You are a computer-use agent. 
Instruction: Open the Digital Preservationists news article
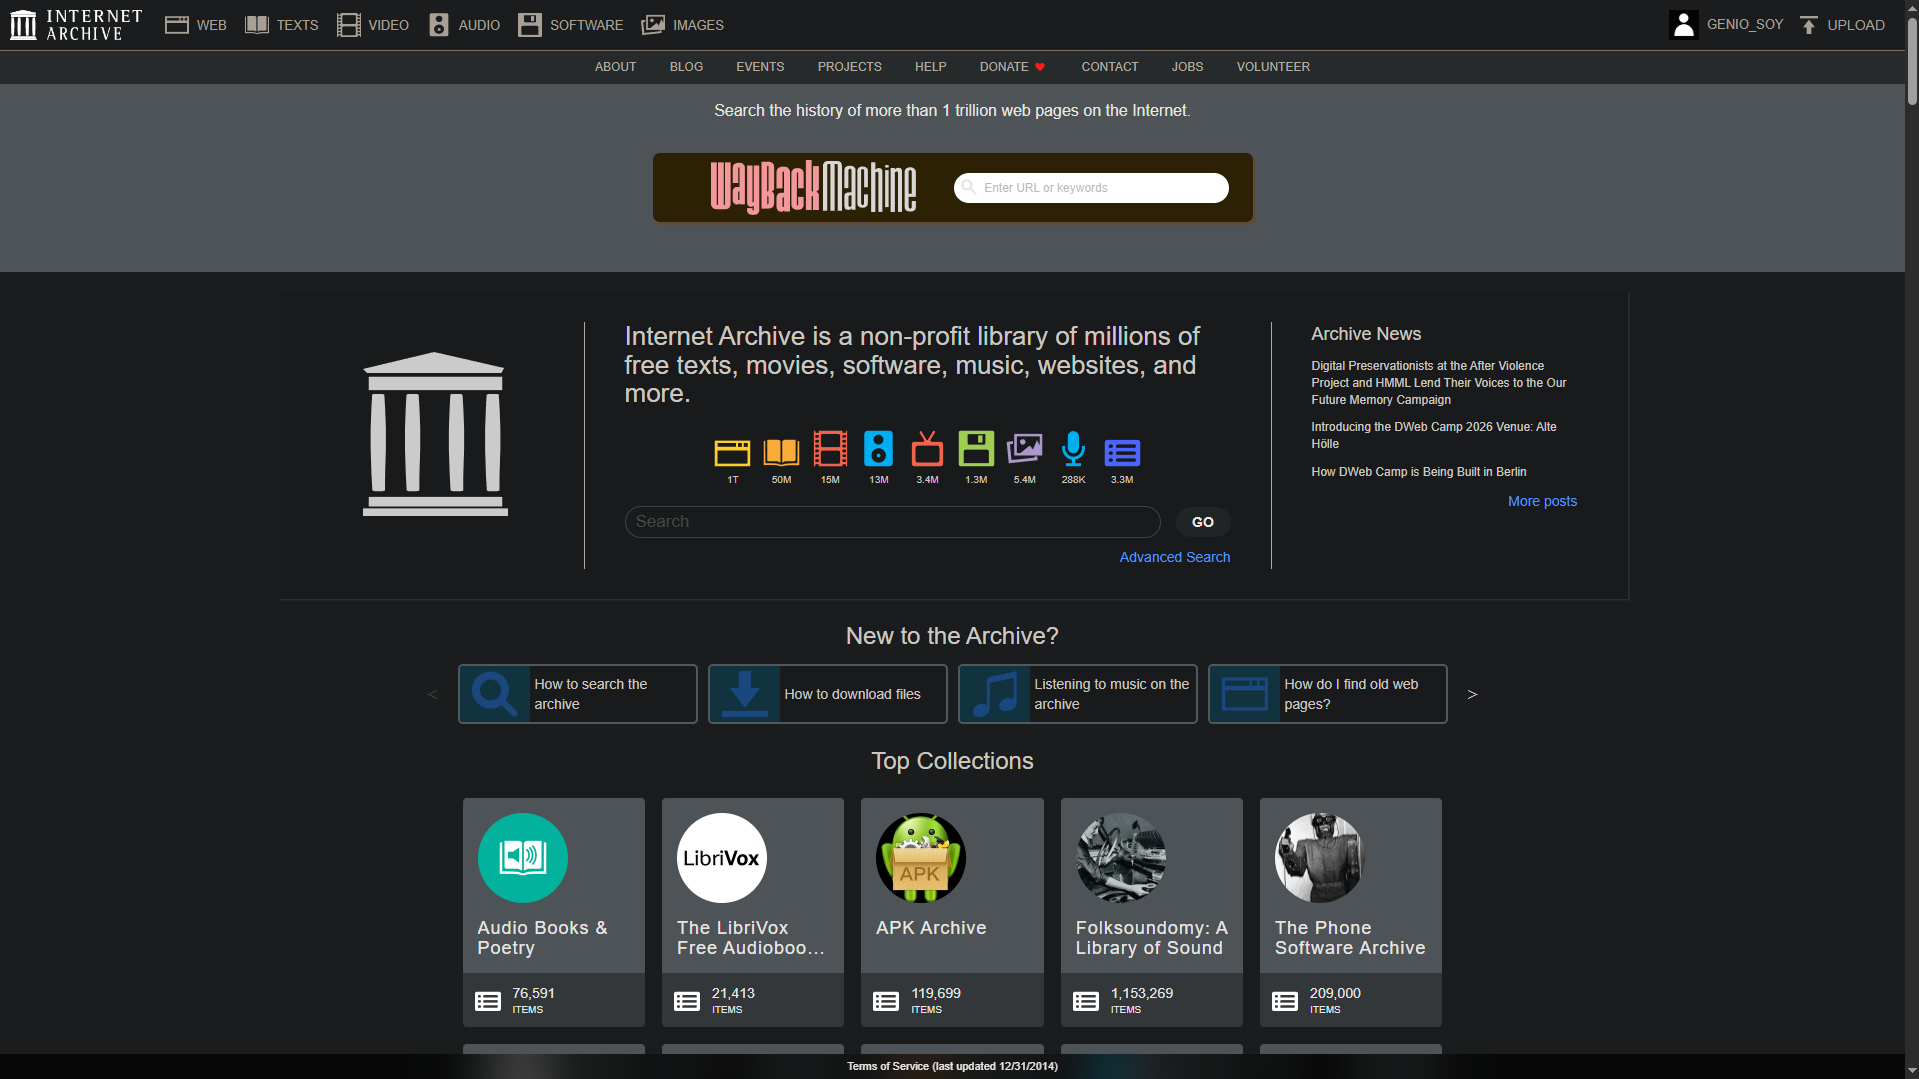coord(1438,383)
